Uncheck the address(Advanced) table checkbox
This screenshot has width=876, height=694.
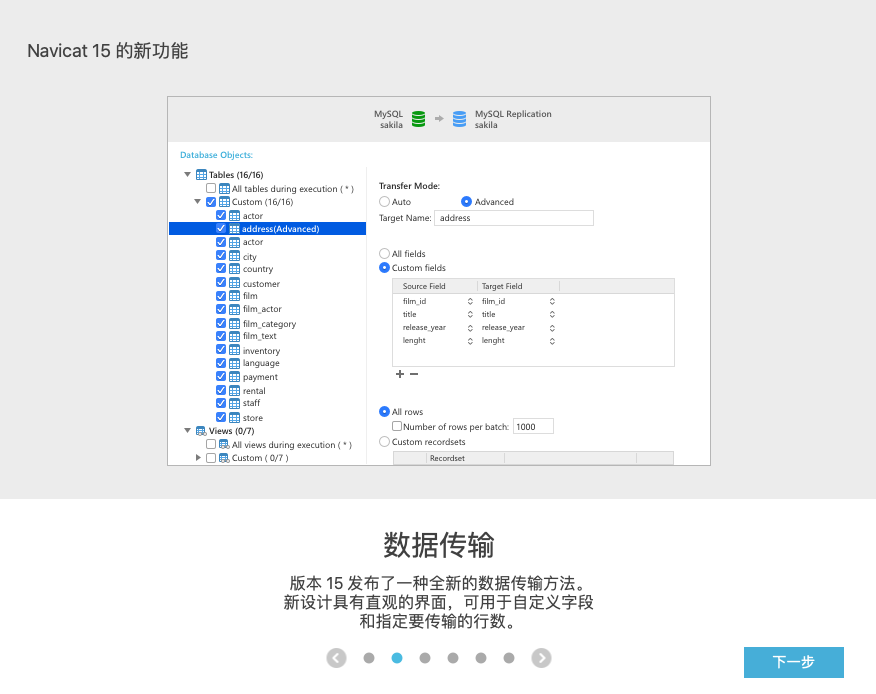[221, 229]
